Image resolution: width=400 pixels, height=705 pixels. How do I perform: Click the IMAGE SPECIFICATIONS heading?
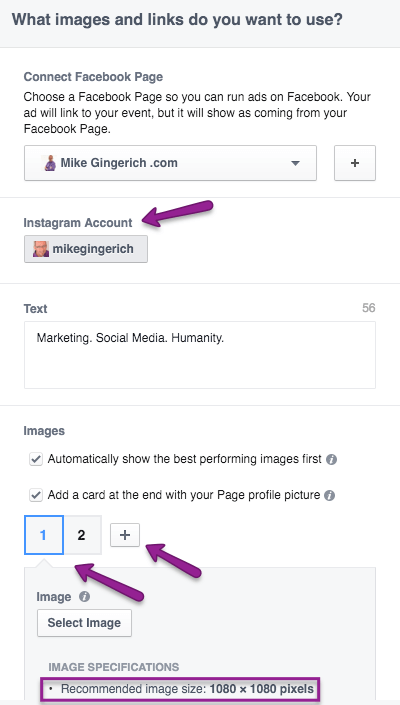pyautogui.click(x=114, y=667)
